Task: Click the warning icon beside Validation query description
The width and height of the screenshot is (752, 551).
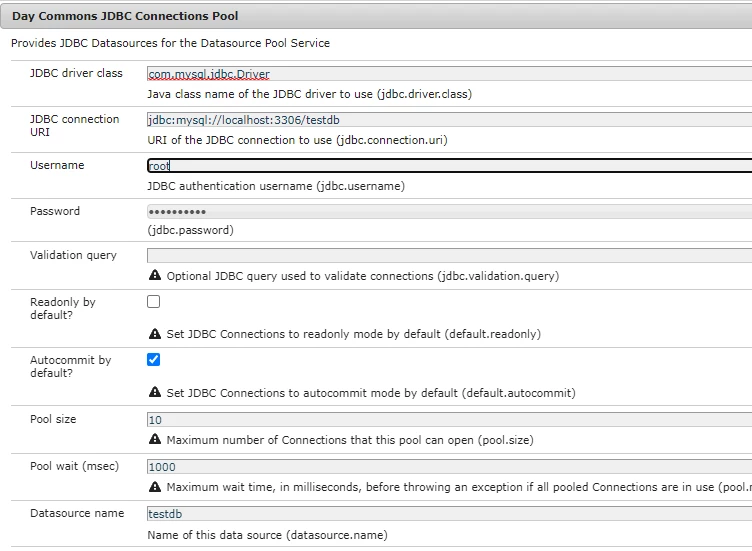Action: click(x=155, y=275)
